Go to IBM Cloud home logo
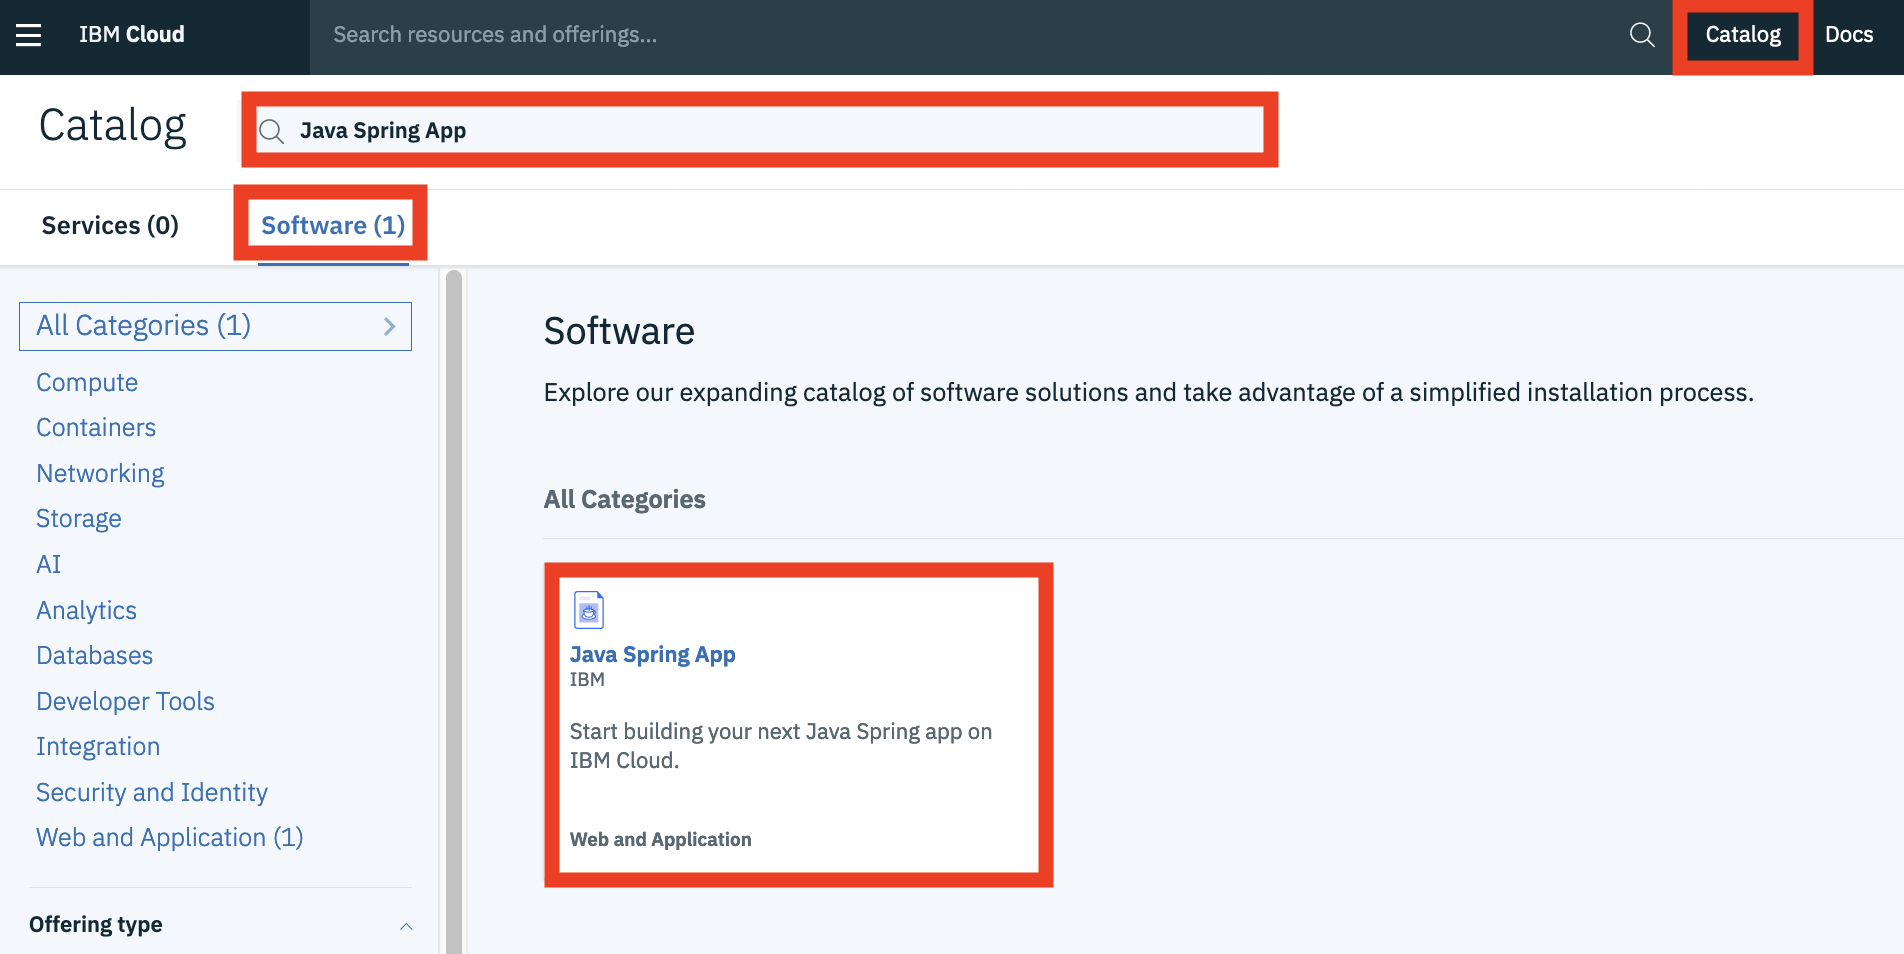 pos(132,35)
